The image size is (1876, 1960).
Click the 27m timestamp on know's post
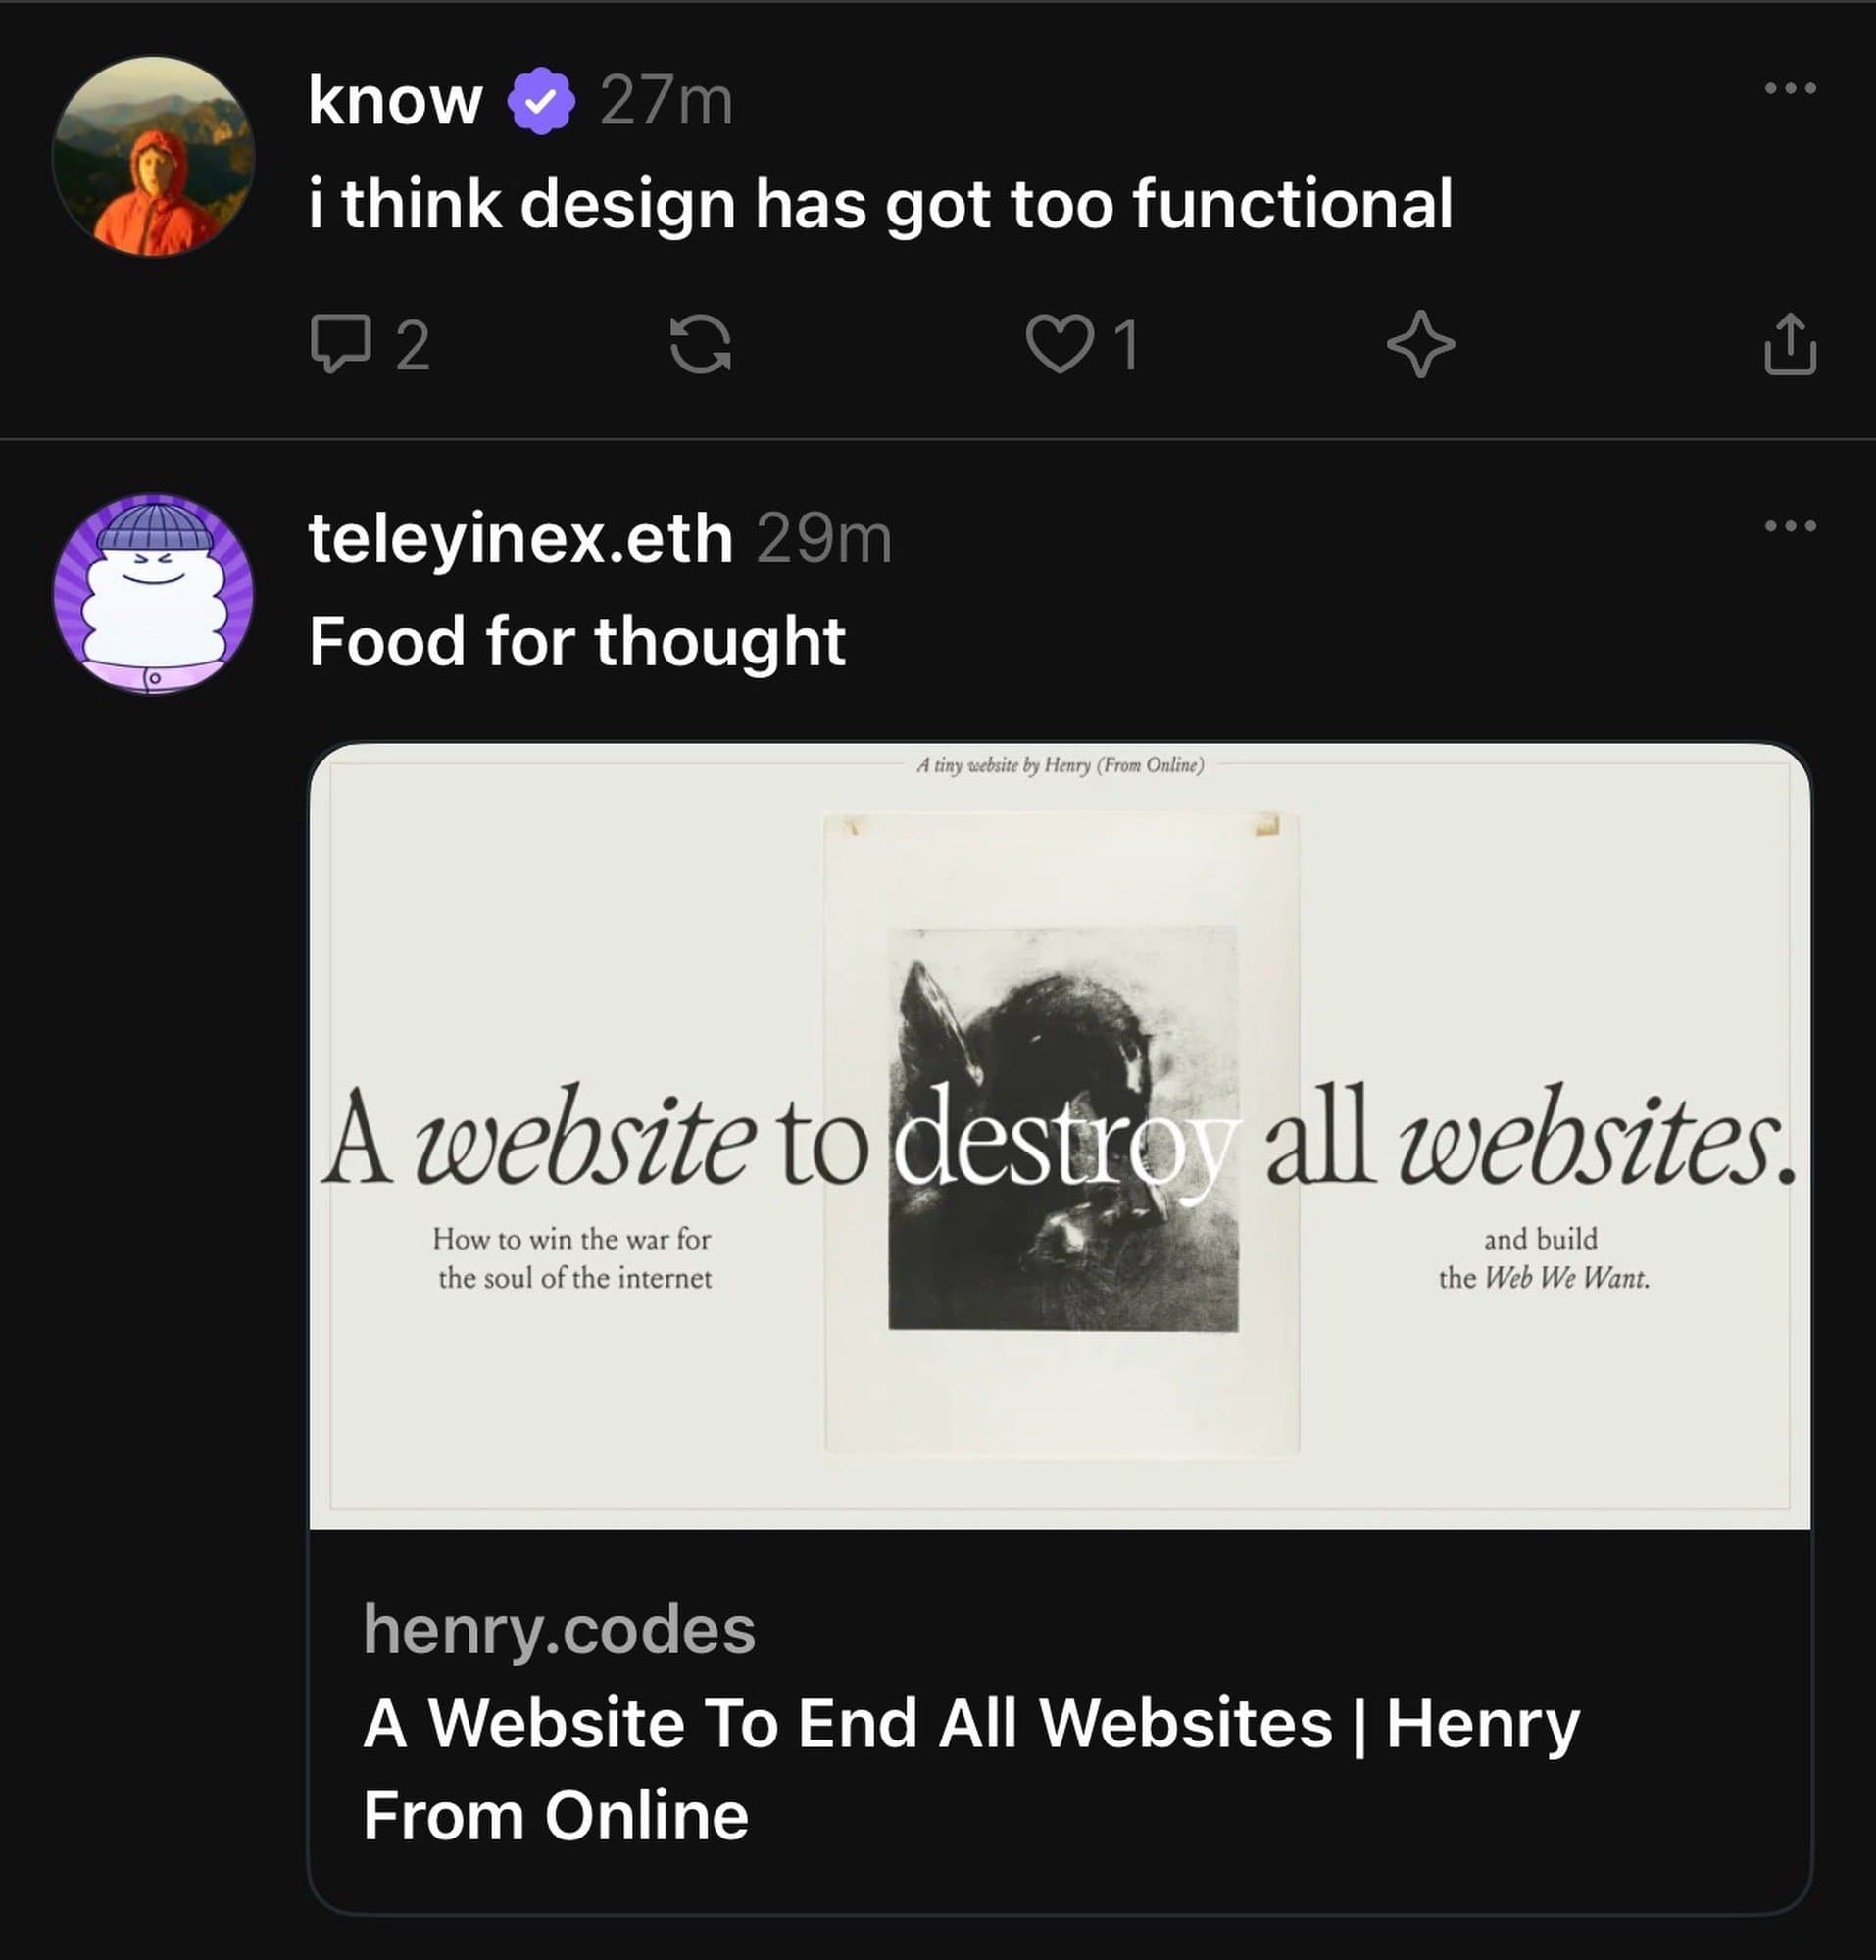(668, 100)
